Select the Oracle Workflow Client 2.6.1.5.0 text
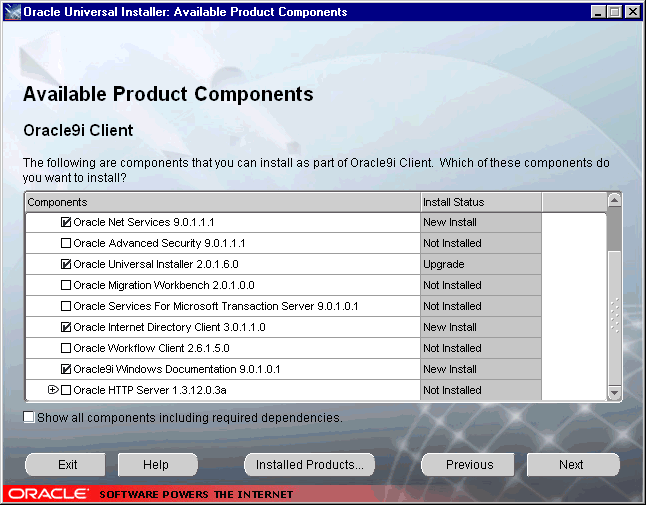Screen dimensions: 646x505 pyautogui.click(x=151, y=348)
